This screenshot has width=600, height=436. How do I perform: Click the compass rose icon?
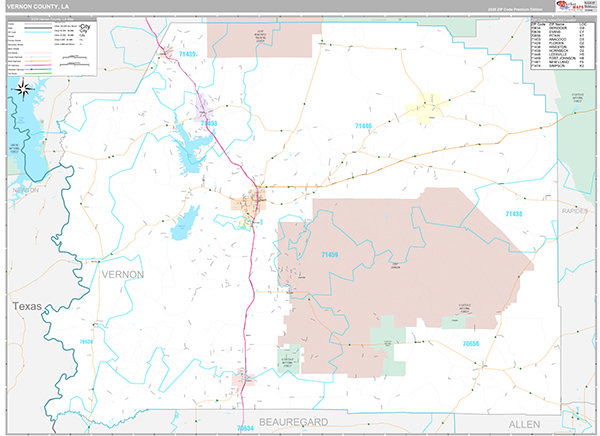(x=23, y=89)
